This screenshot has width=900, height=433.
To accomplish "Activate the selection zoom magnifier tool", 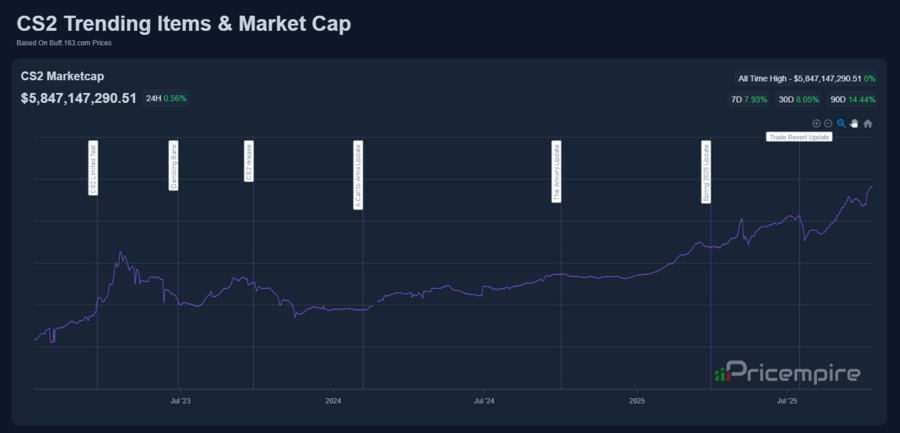I will (x=841, y=124).
